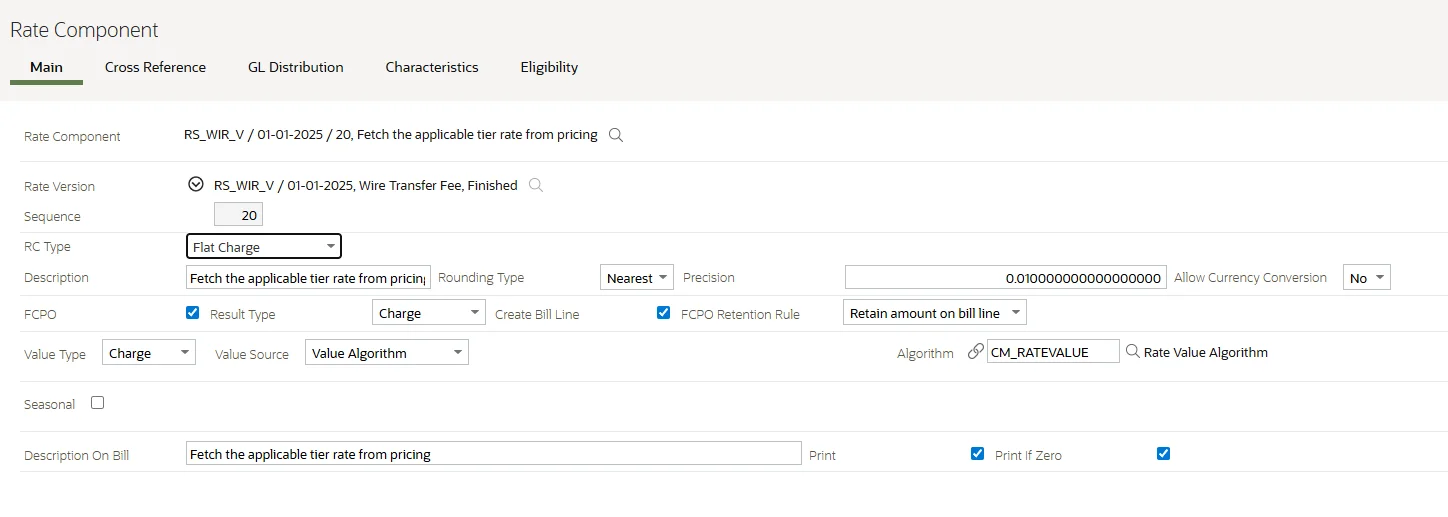1448x517 pixels.
Task: Click the Description On Bill text field
Action: (x=493, y=454)
